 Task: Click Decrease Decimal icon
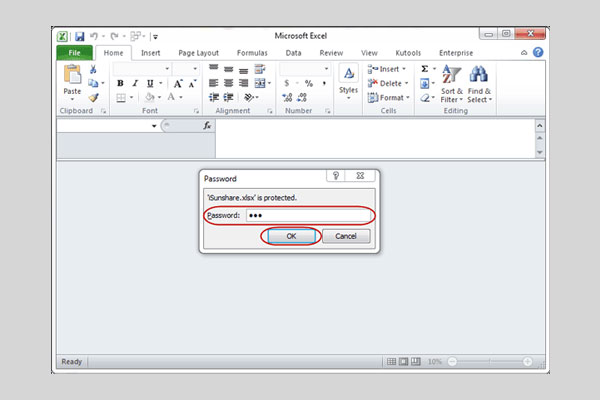[x=302, y=98]
